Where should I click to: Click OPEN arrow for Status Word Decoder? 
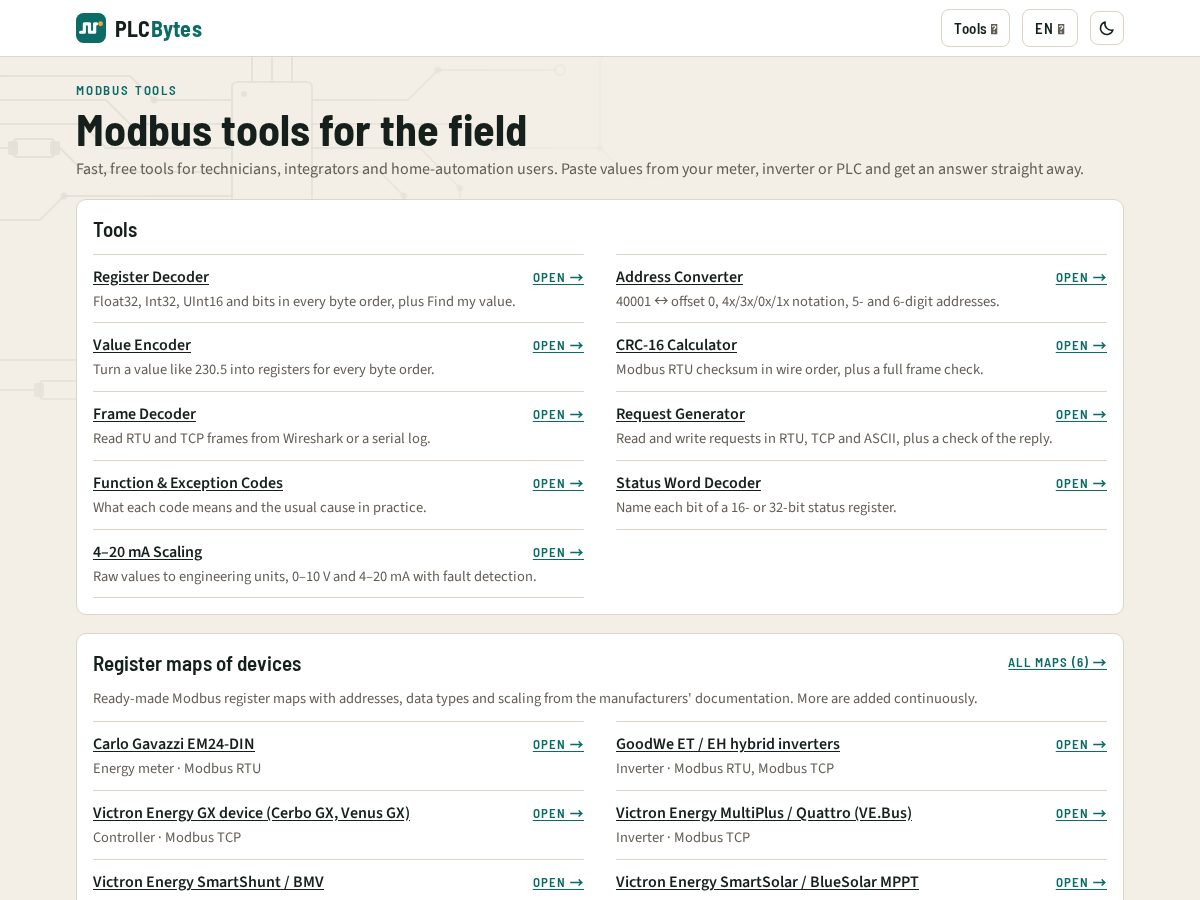[1081, 484]
